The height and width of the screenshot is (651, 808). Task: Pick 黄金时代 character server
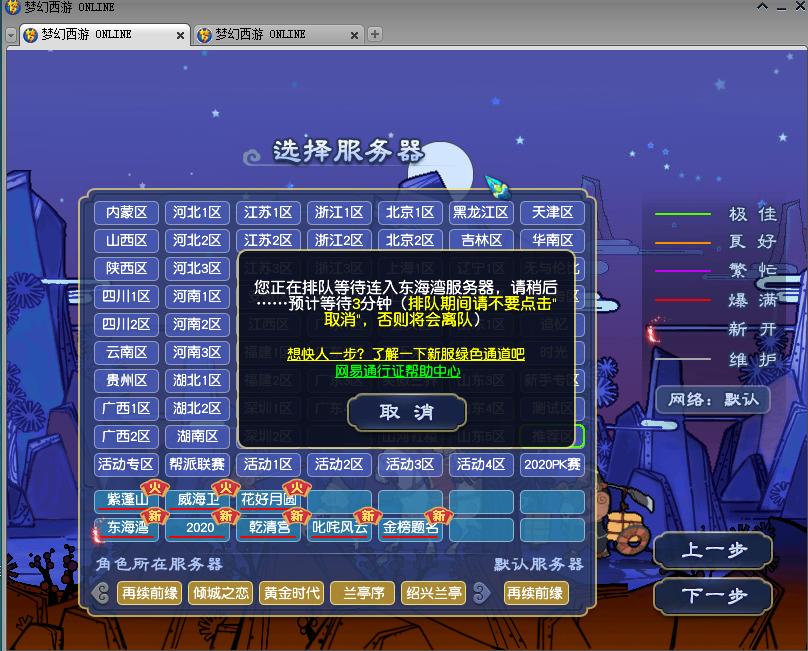pyautogui.click(x=292, y=593)
